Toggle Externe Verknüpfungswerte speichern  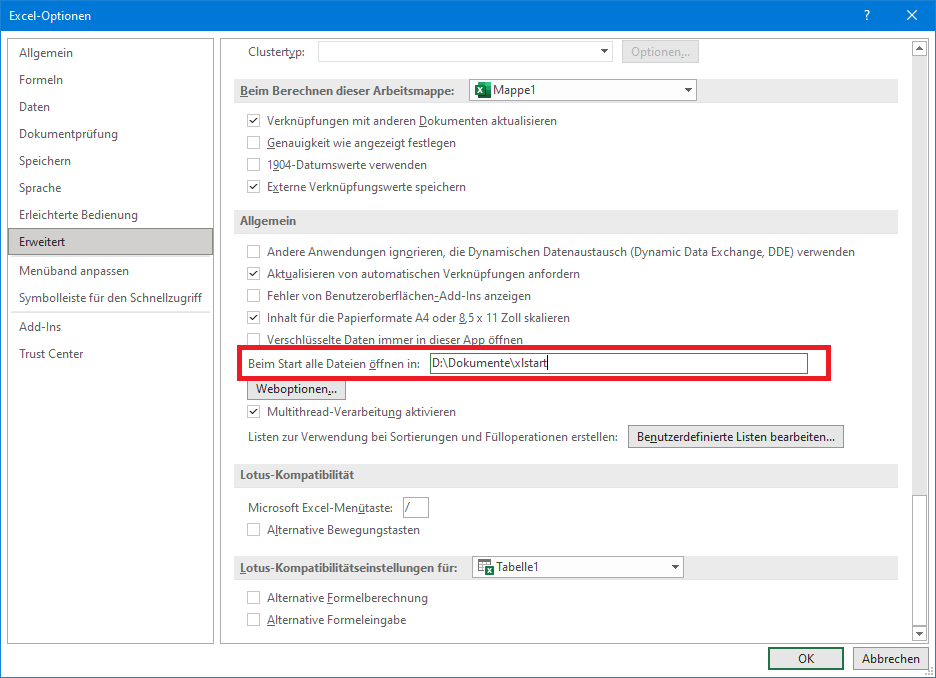pyautogui.click(x=254, y=187)
